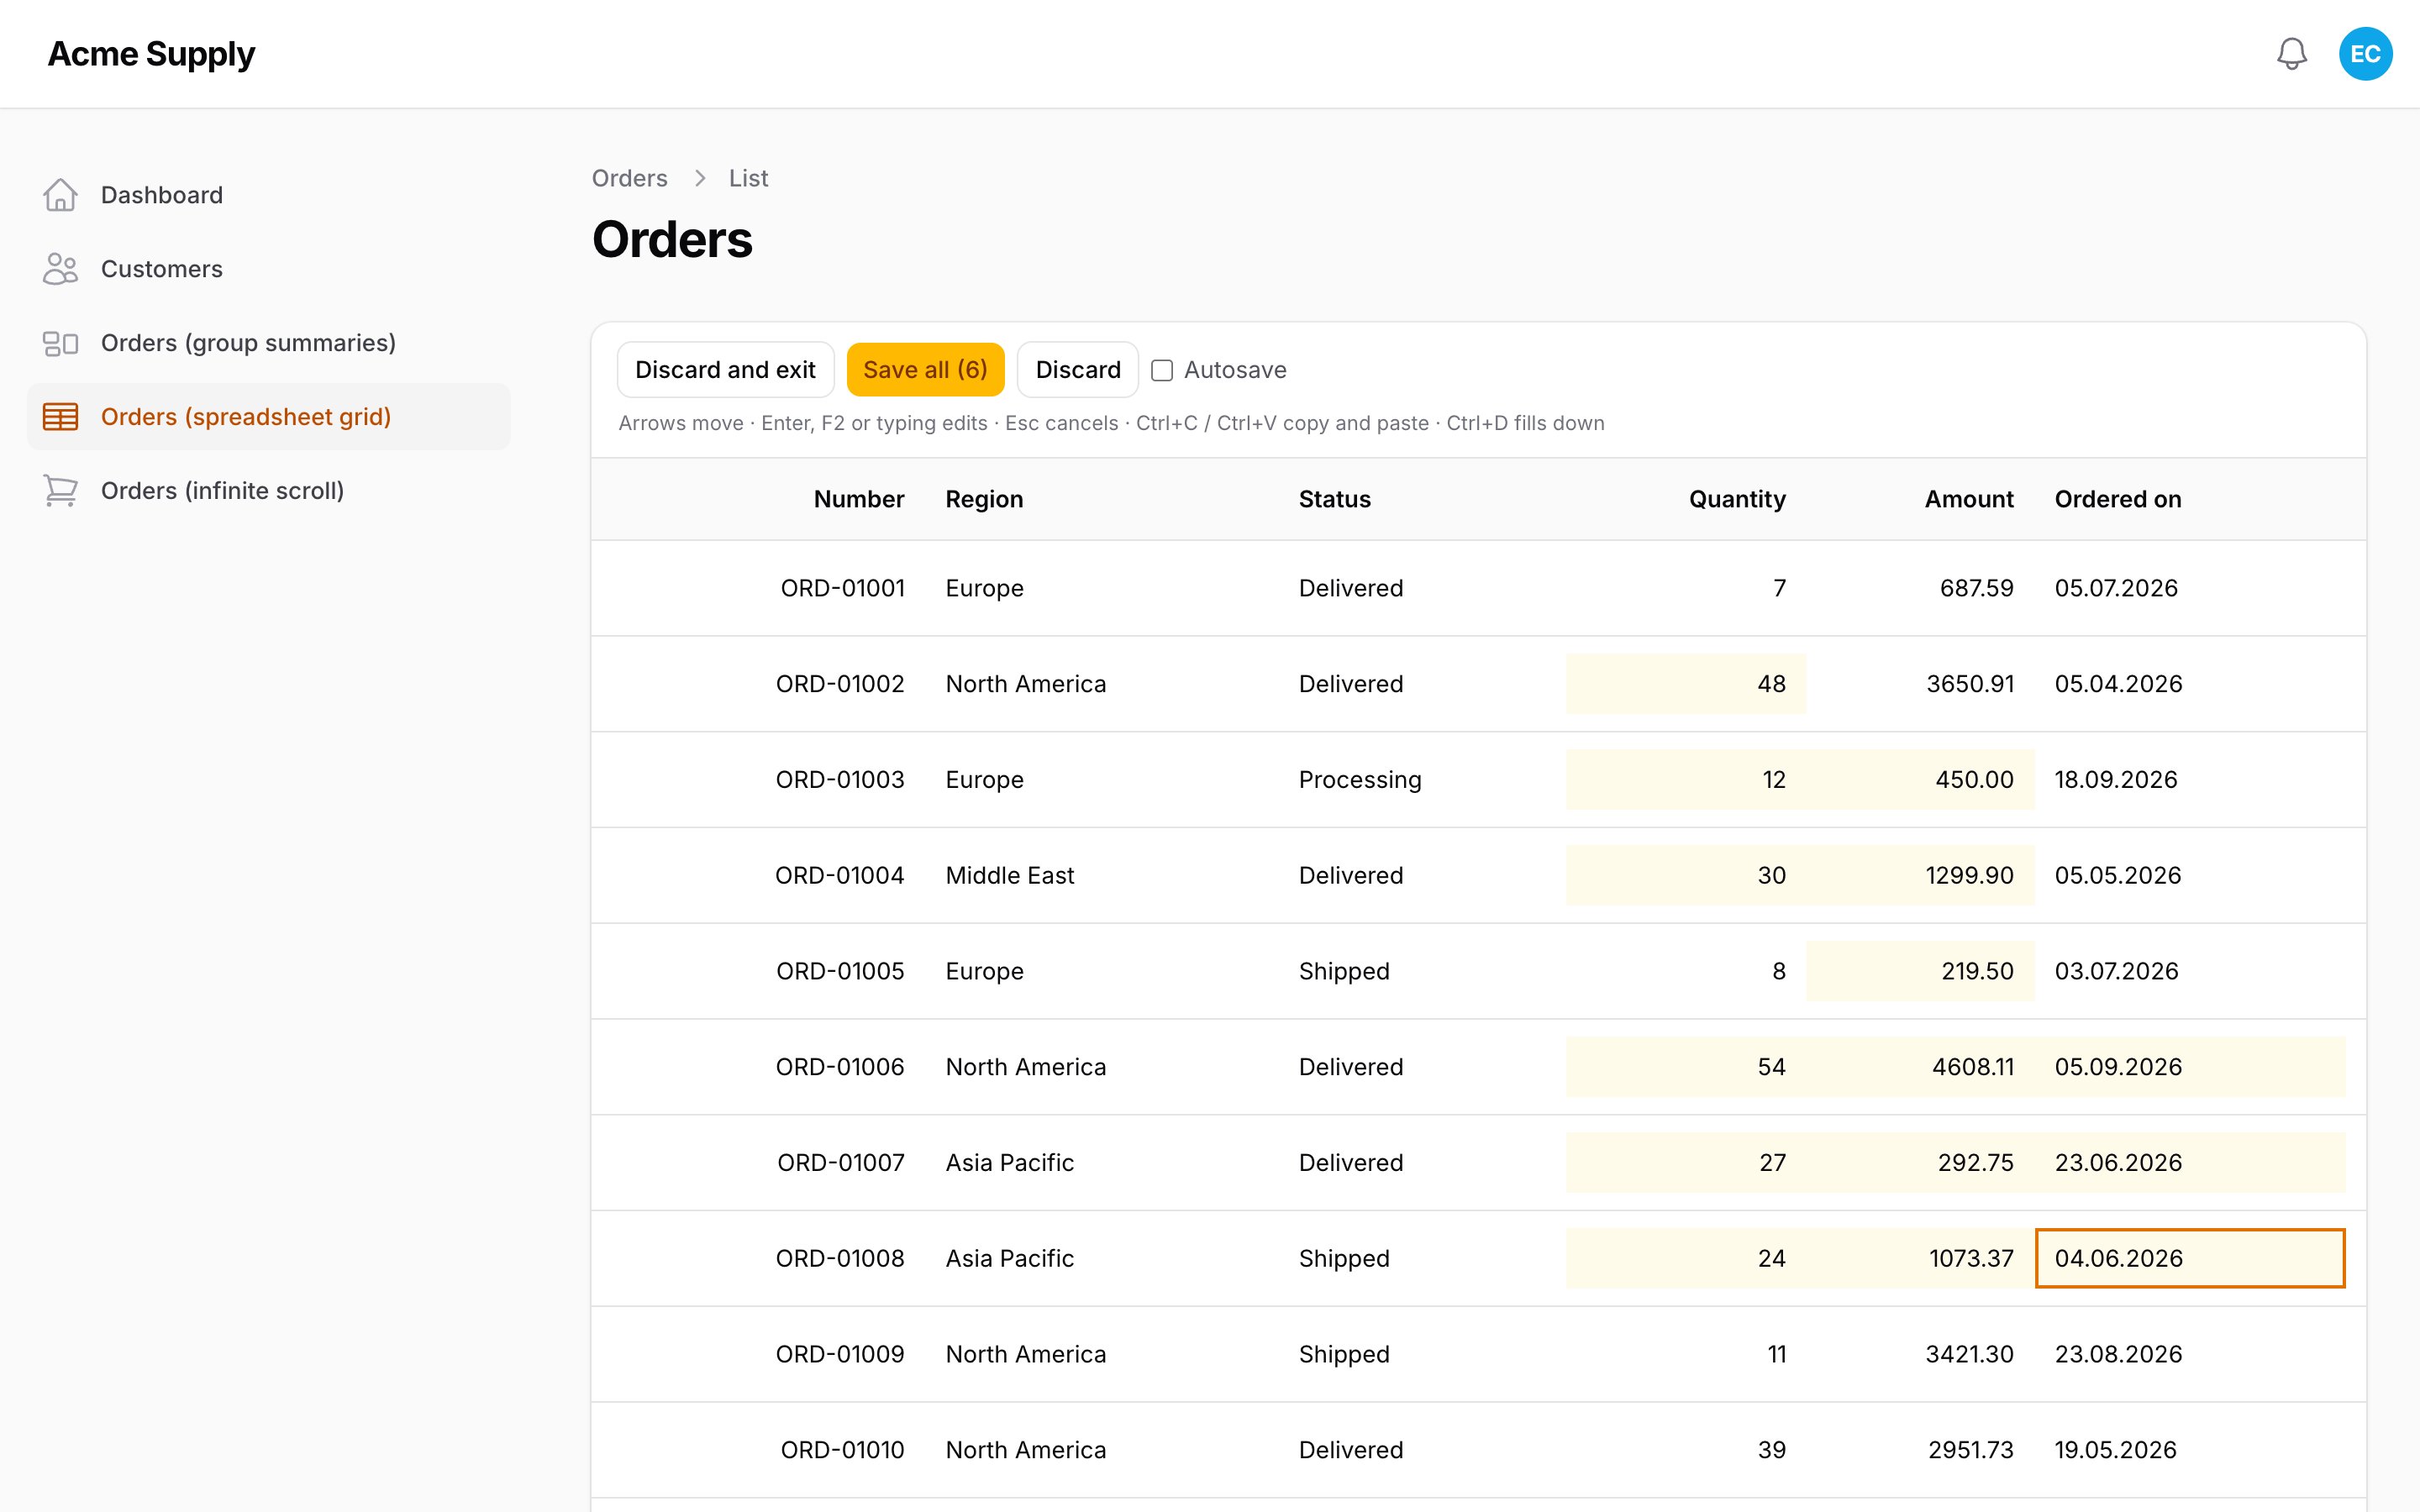Image resolution: width=2420 pixels, height=1512 pixels.
Task: Follow the Orders breadcrumb link
Action: click(x=629, y=178)
